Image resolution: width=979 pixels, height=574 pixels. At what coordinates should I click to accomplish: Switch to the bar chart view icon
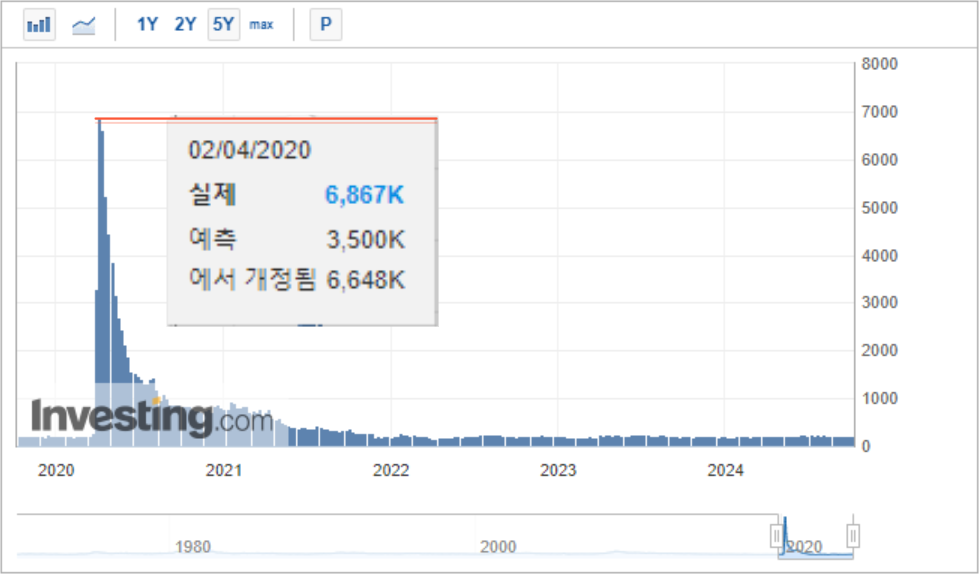point(40,25)
